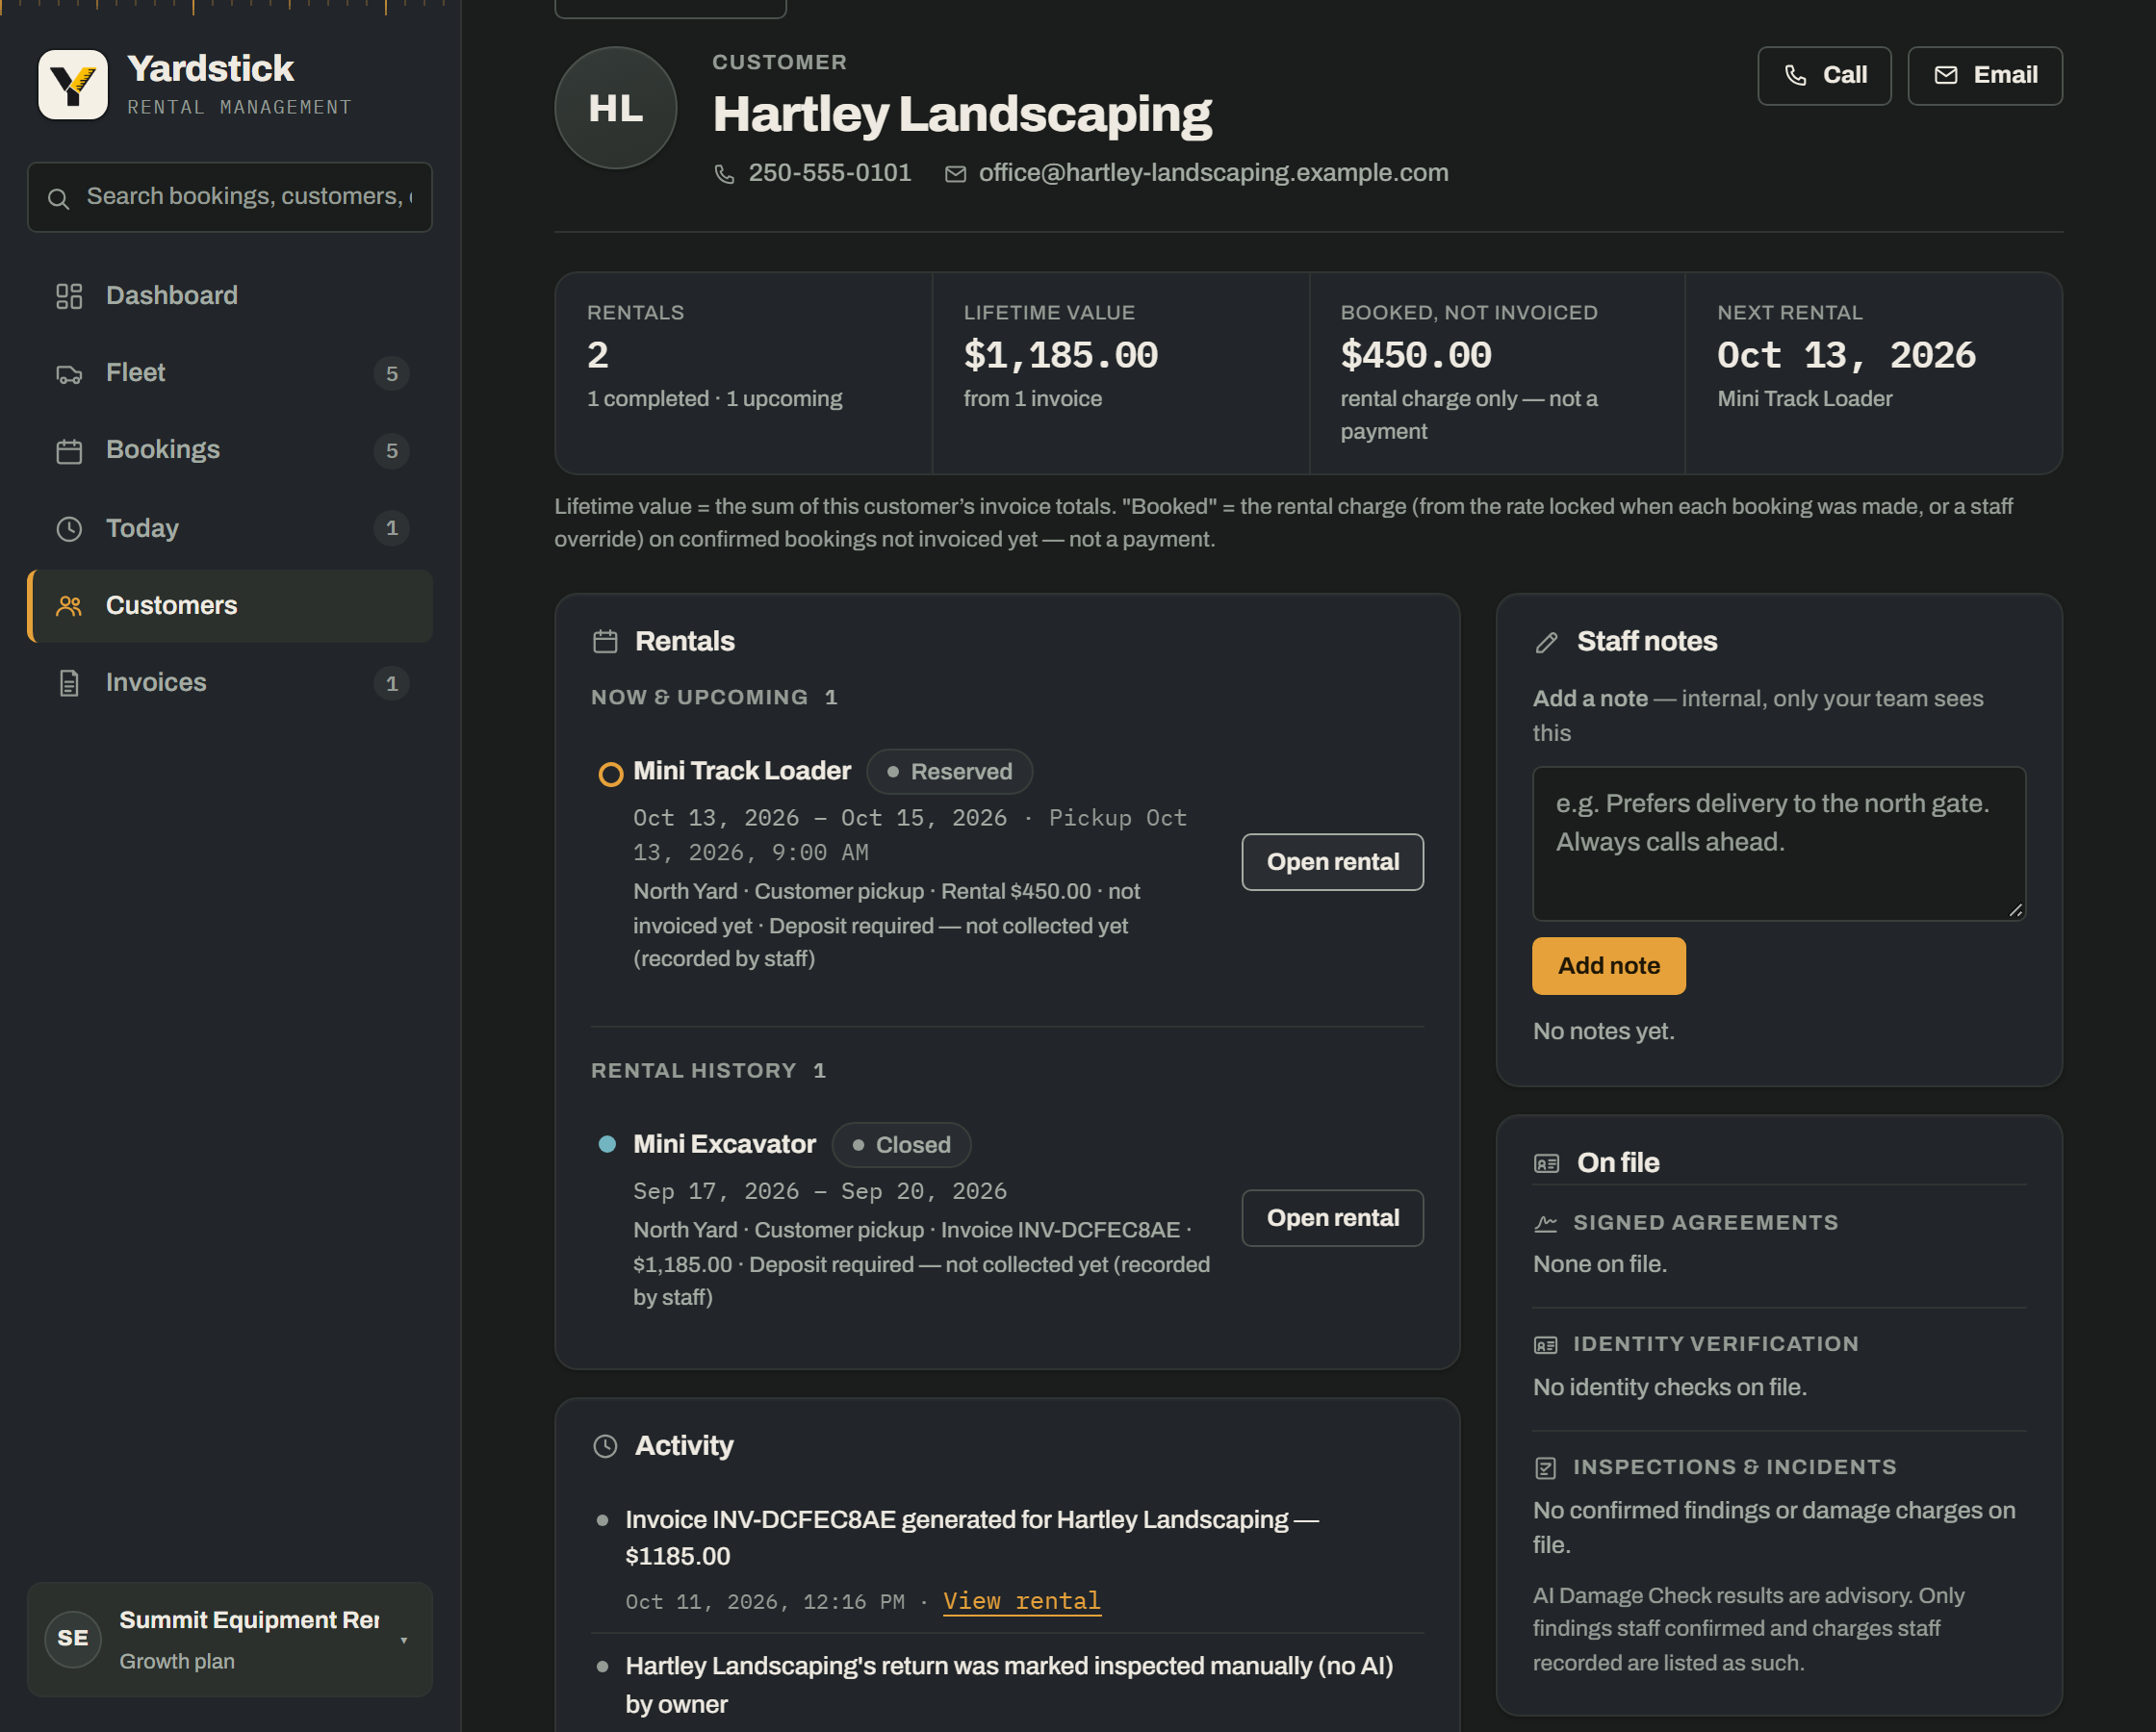Follow the View rental link in Activity
This screenshot has height=1732, width=2156.
pos(1021,1601)
